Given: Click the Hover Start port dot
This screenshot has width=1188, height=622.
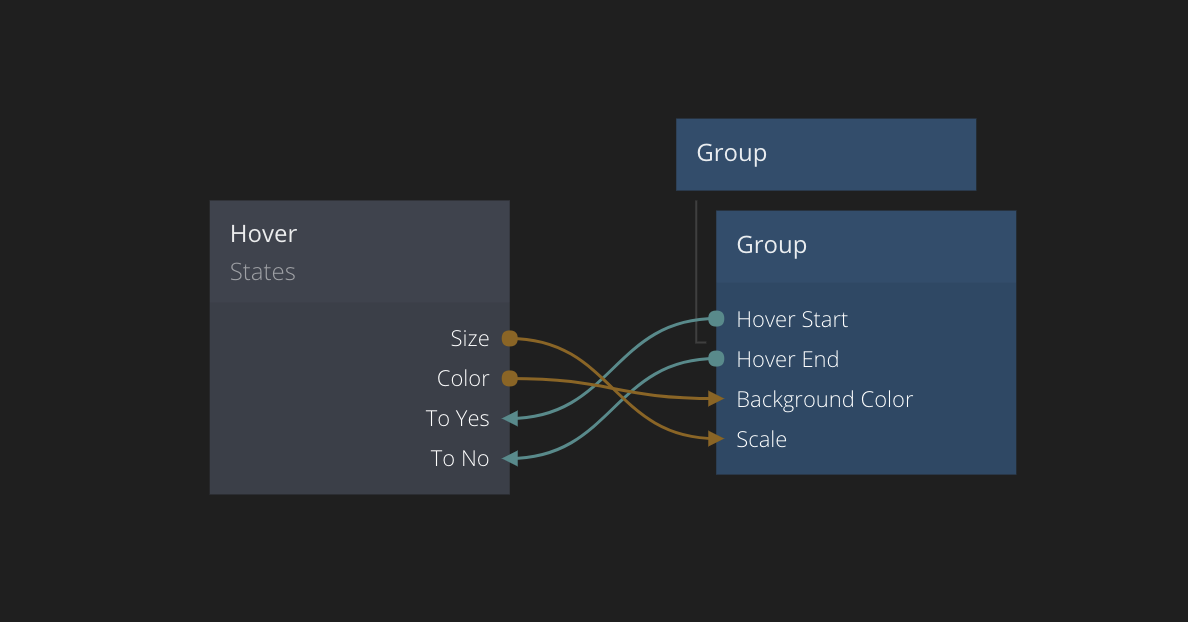Looking at the screenshot, I should (716, 319).
